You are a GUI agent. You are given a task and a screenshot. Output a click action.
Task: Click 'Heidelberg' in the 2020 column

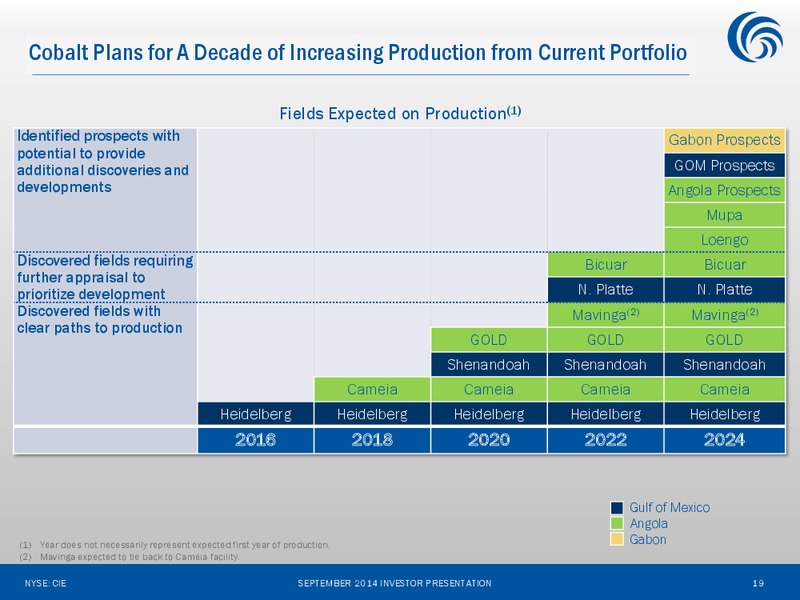point(489,414)
